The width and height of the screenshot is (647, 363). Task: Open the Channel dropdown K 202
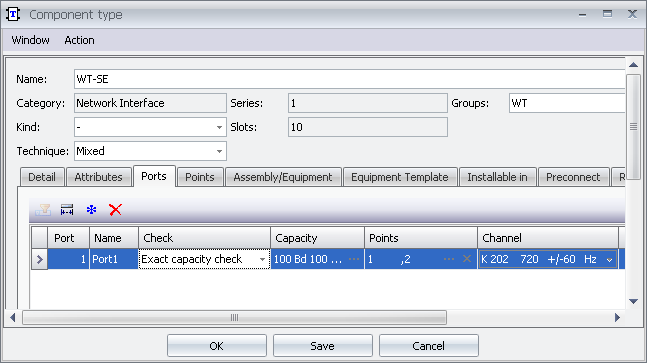(609, 259)
